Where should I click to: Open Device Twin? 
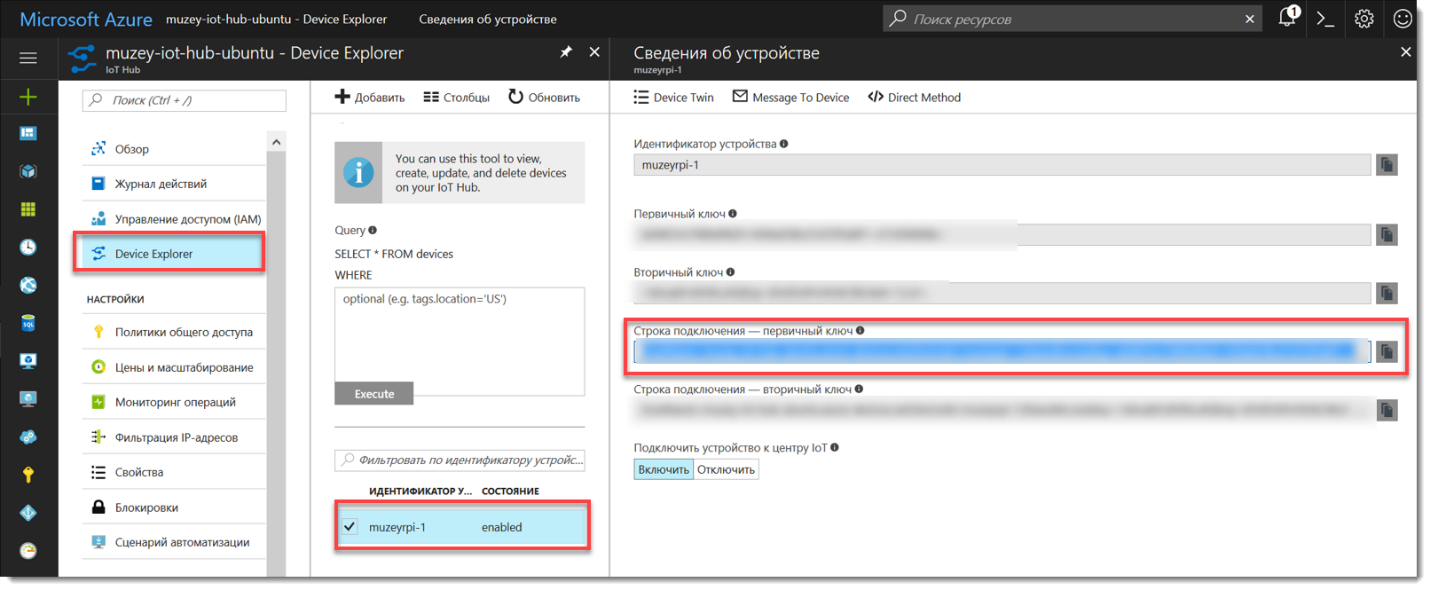[674, 97]
